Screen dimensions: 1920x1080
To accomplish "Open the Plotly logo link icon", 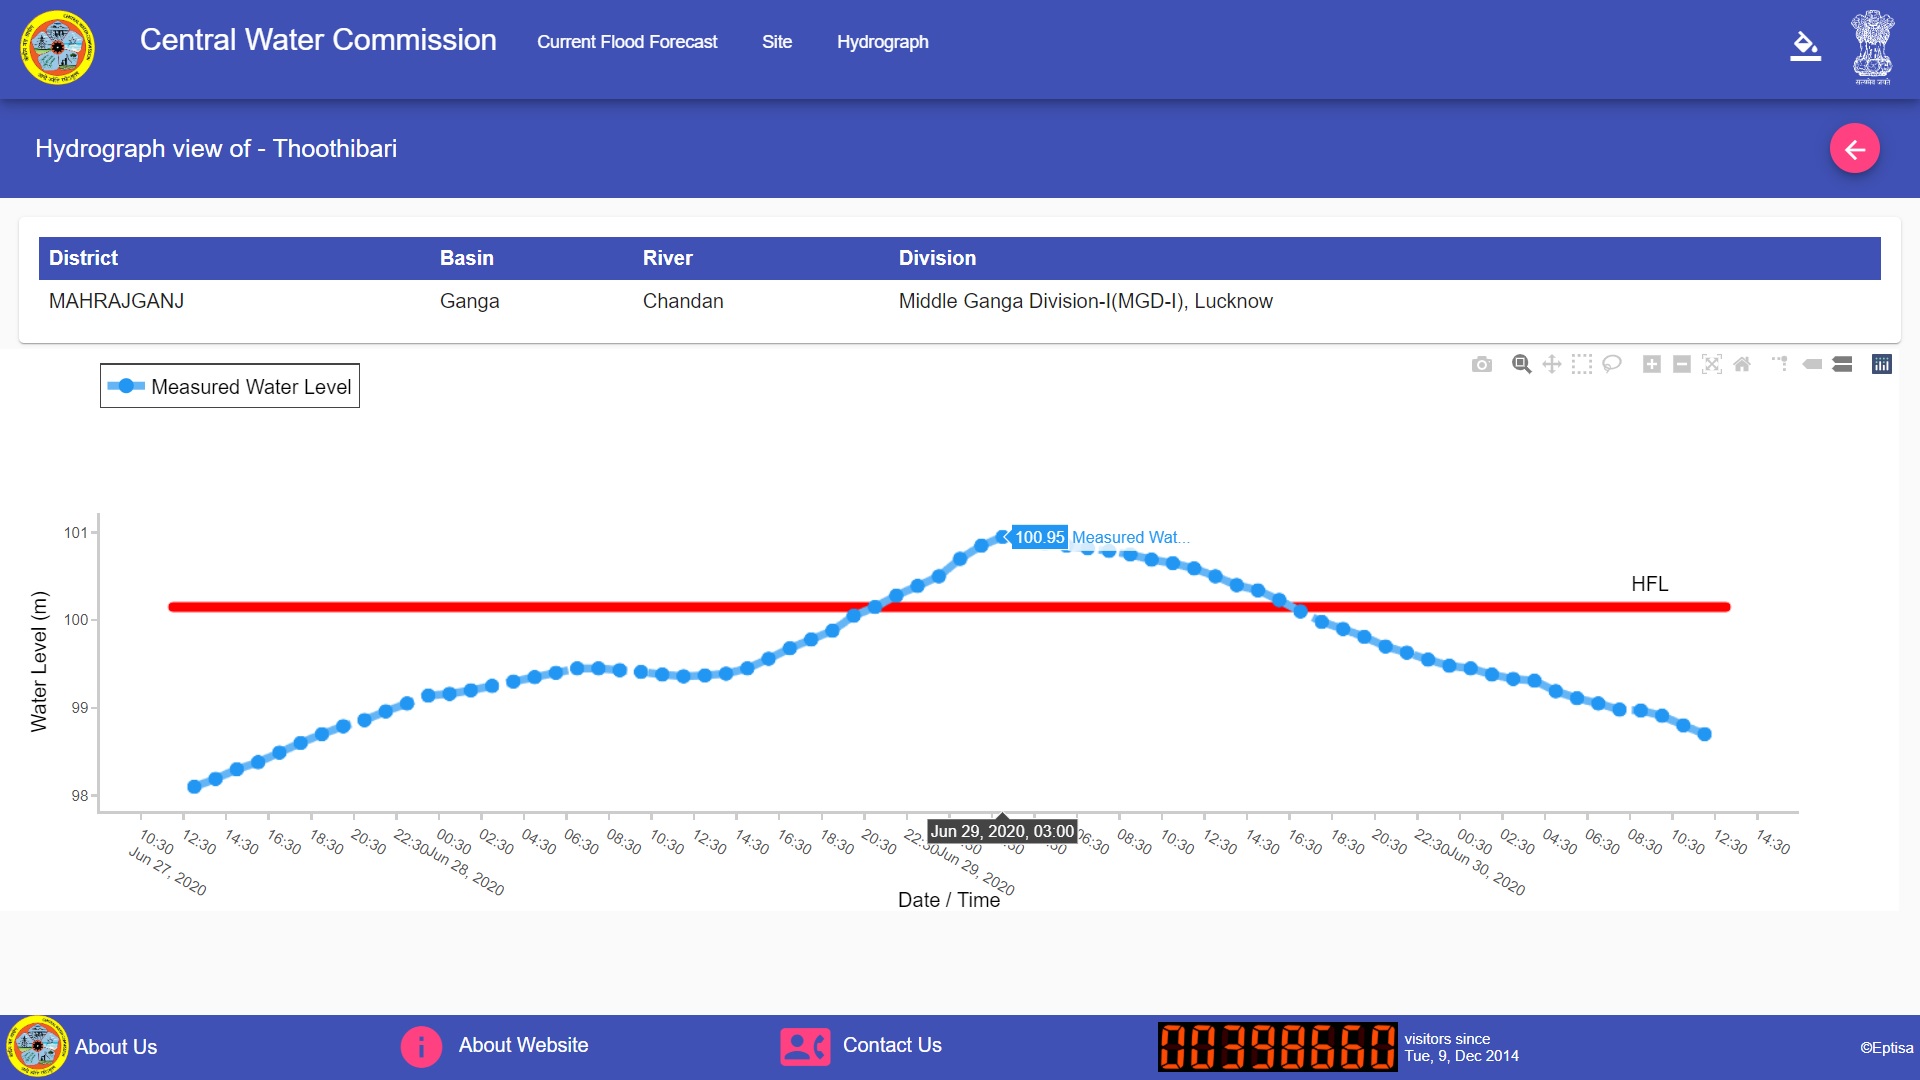I will [1881, 364].
